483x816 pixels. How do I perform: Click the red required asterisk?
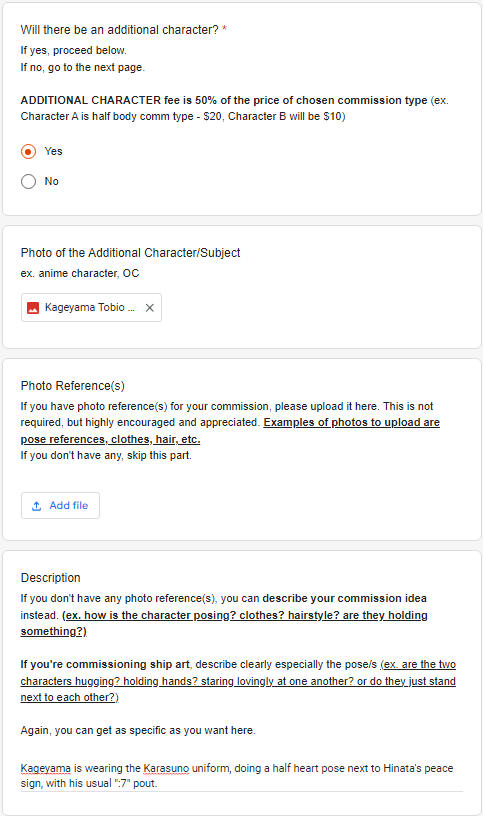coord(224,30)
